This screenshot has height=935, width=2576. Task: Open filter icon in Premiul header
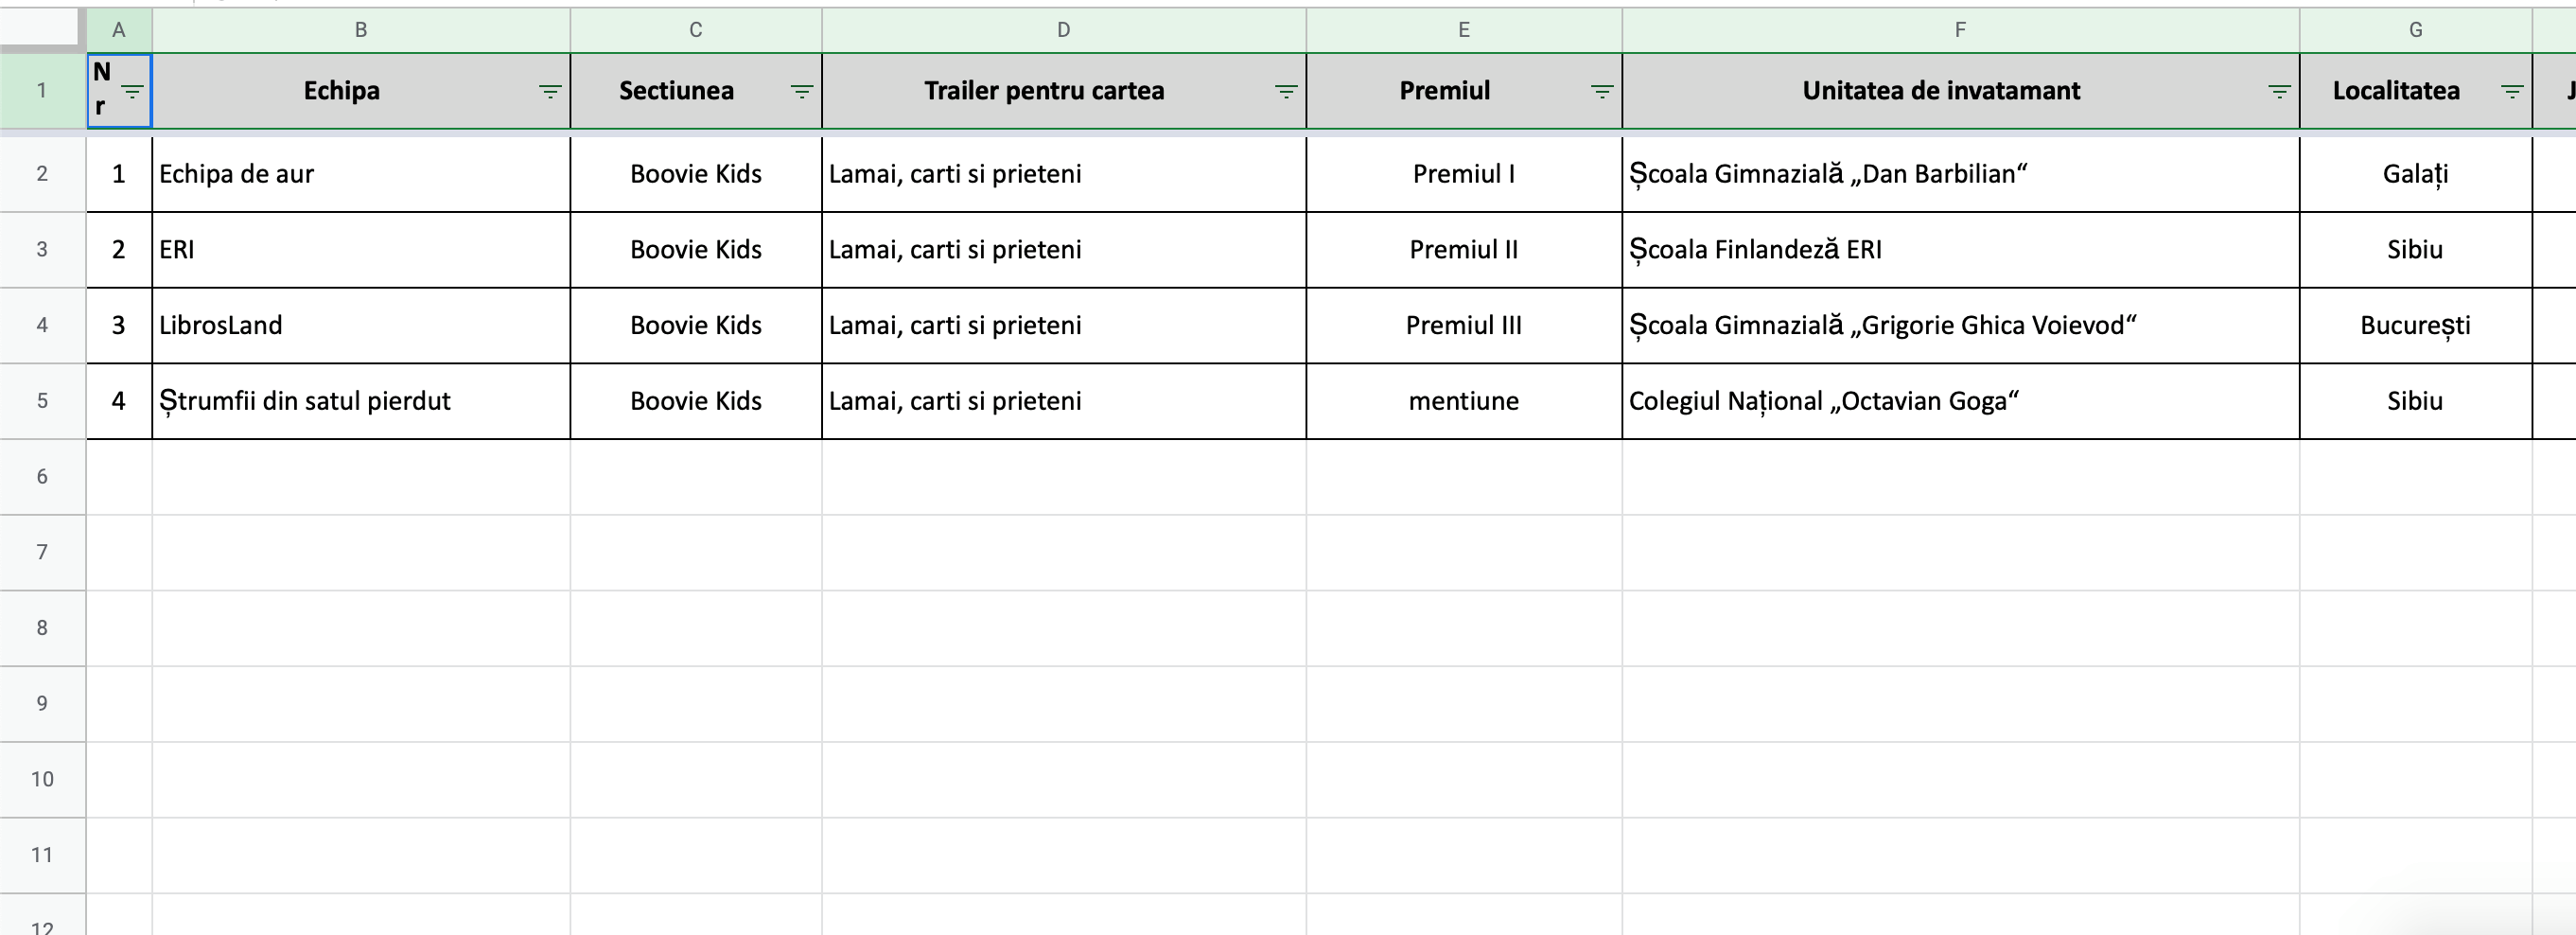1602,91
